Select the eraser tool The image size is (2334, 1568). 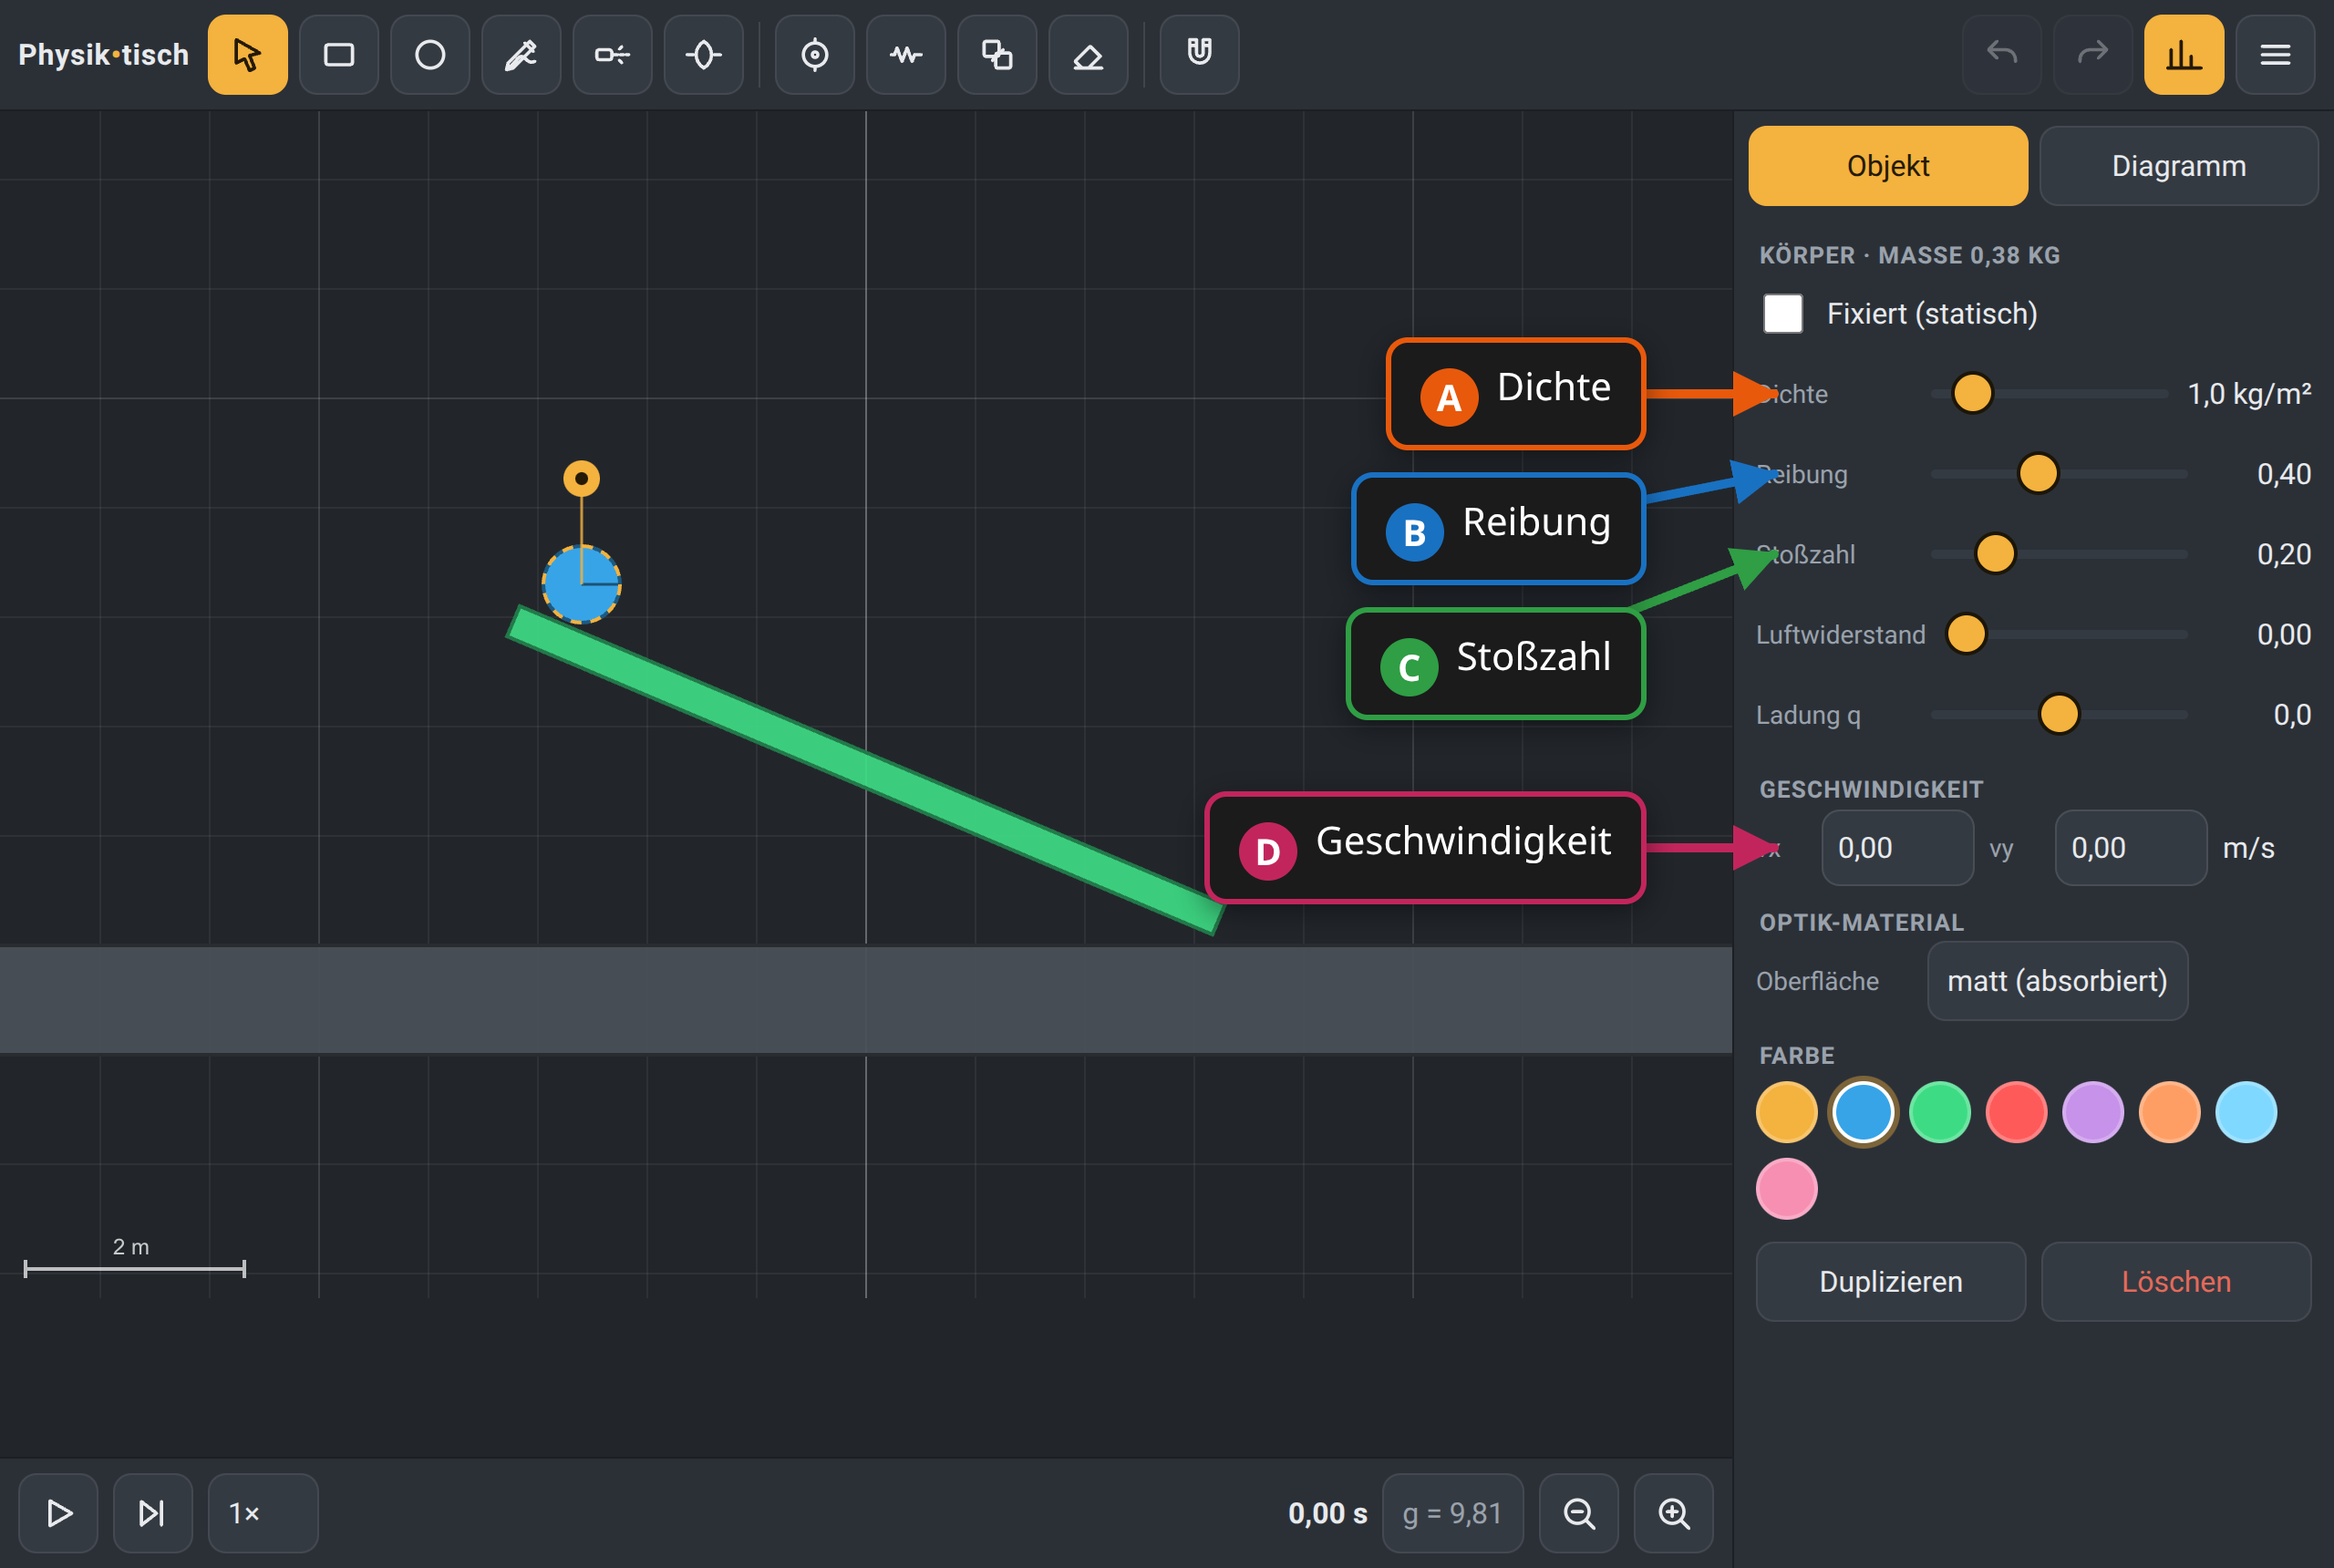coord(1088,54)
